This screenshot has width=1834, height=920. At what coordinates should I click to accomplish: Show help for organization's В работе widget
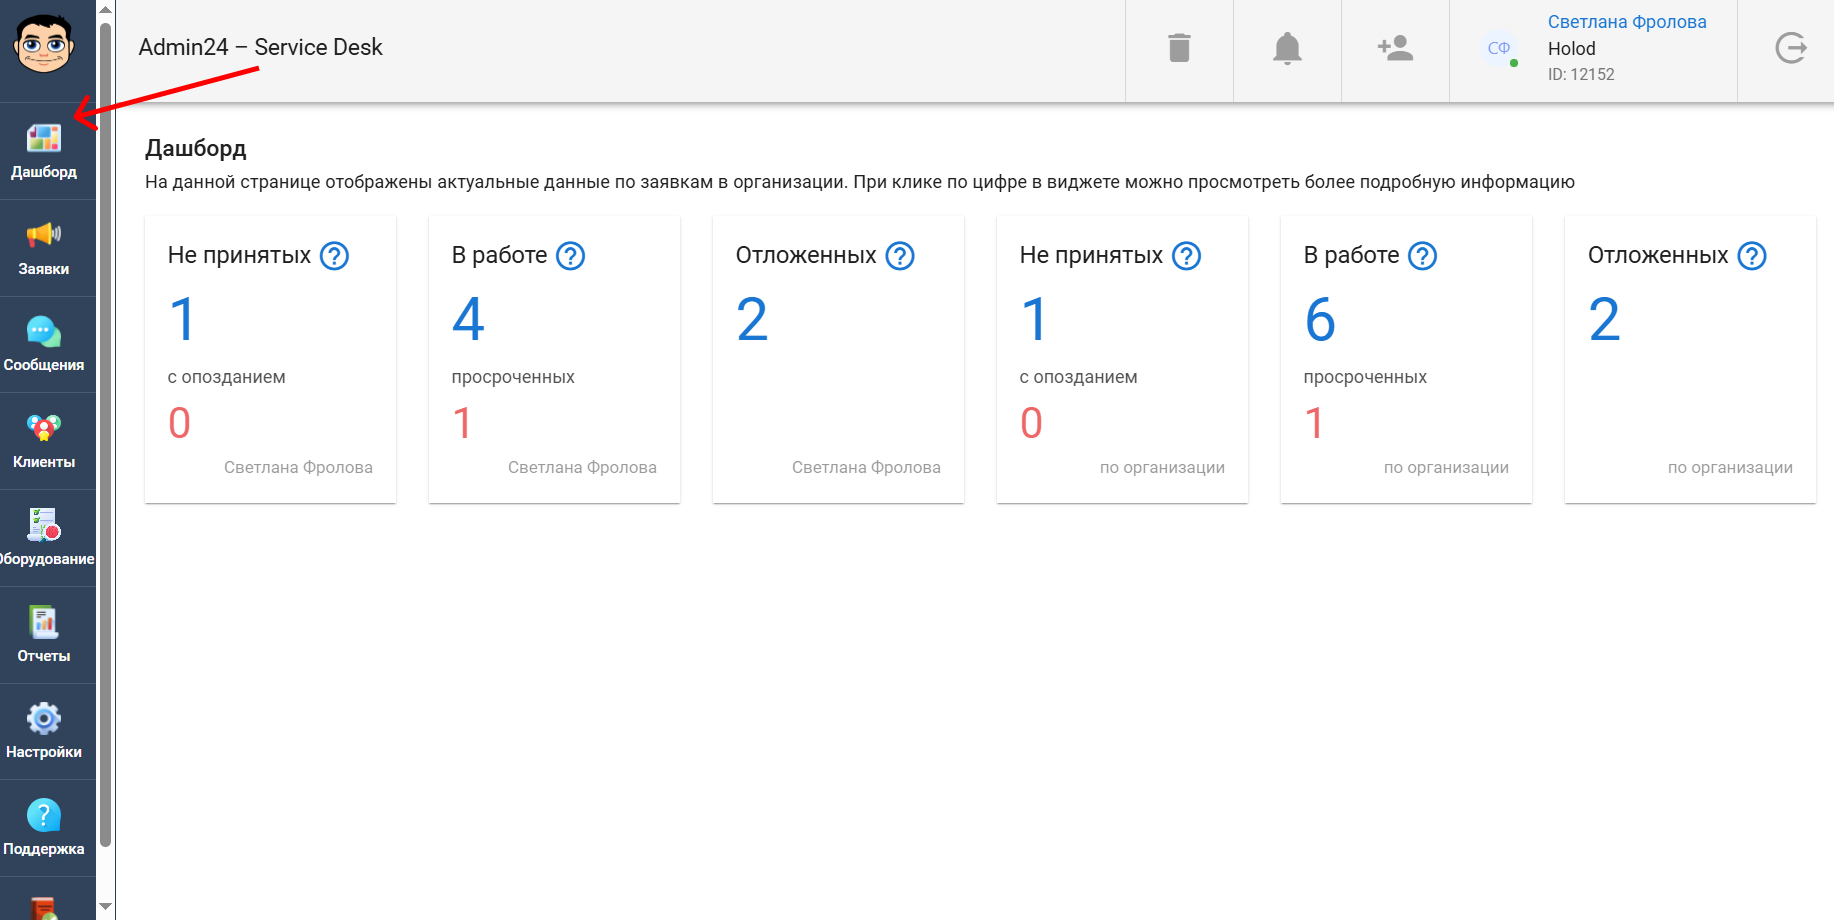coord(1422,256)
